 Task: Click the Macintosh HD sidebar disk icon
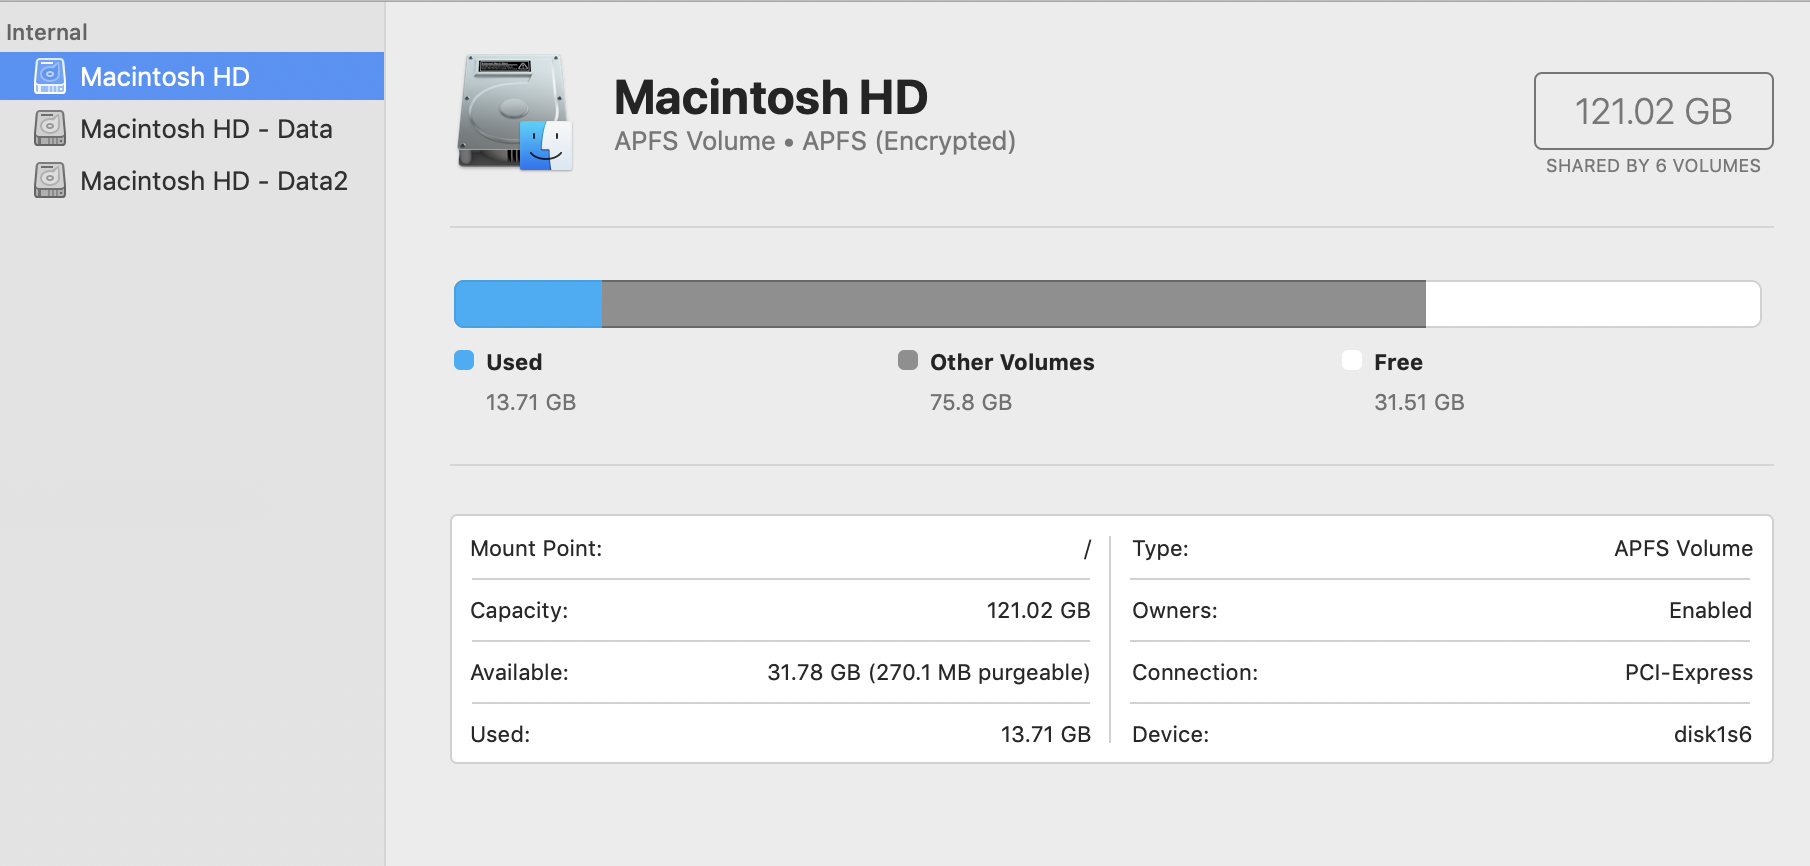(x=50, y=76)
